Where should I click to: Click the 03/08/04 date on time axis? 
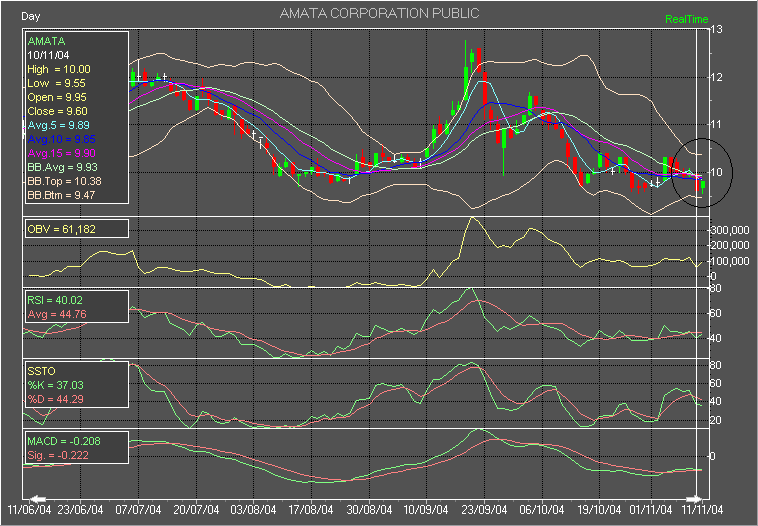coord(253,510)
